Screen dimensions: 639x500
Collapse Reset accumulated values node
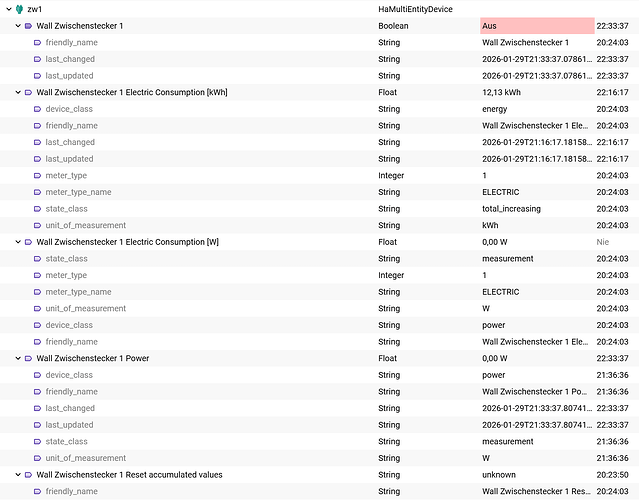click(18, 475)
